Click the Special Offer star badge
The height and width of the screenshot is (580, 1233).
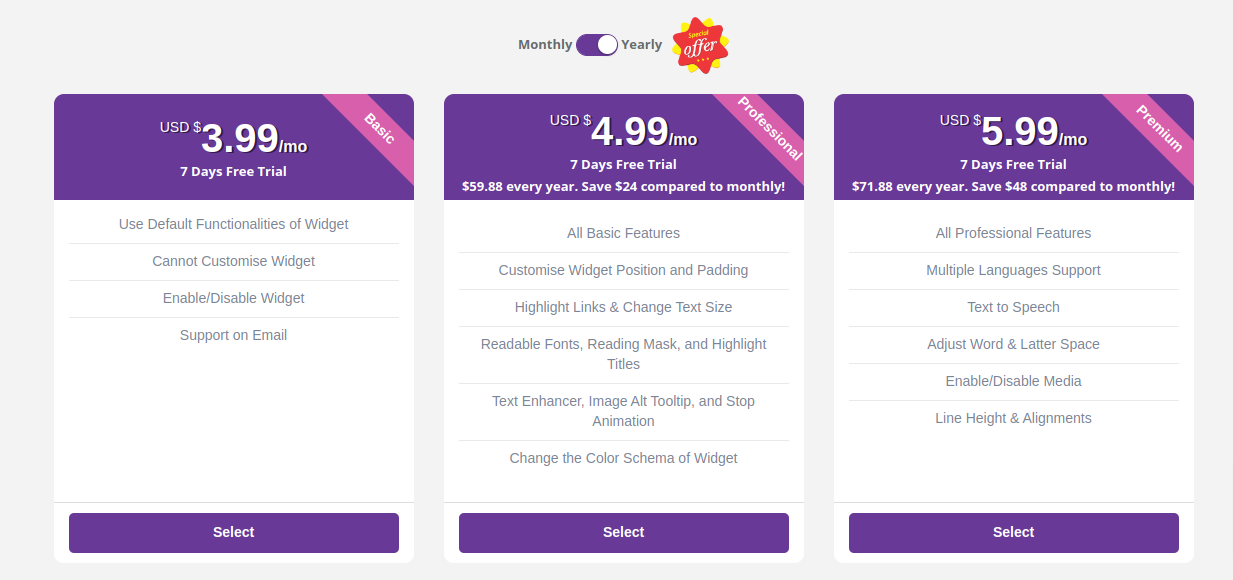[700, 45]
